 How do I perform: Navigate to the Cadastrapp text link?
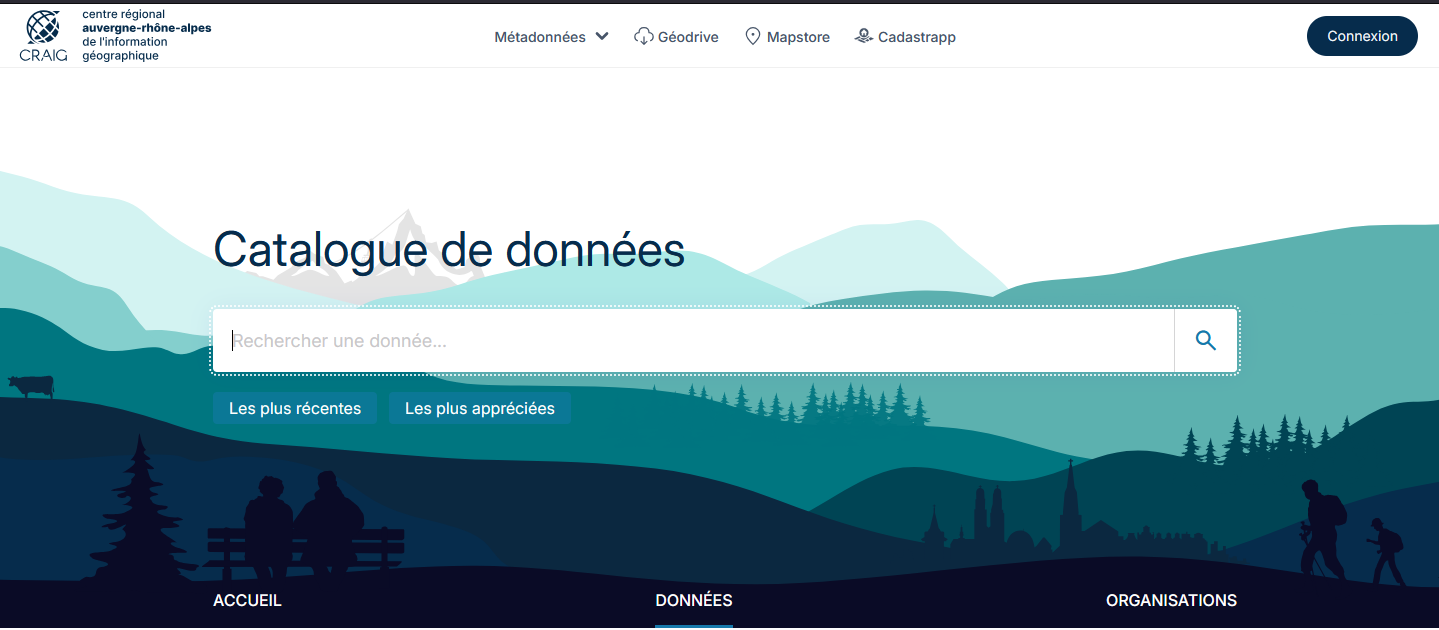916,37
